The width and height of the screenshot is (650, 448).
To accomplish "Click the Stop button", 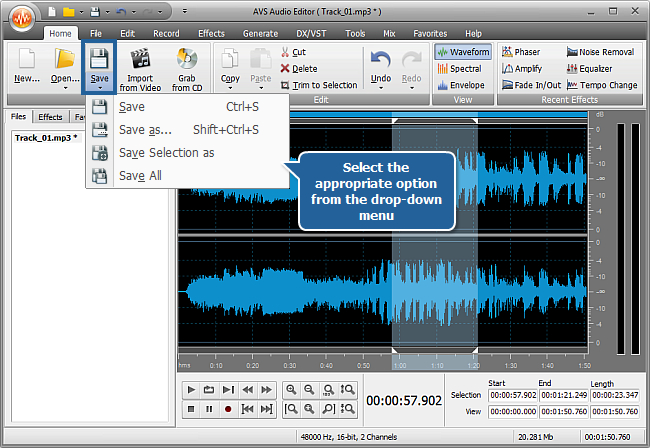I will pos(191,409).
